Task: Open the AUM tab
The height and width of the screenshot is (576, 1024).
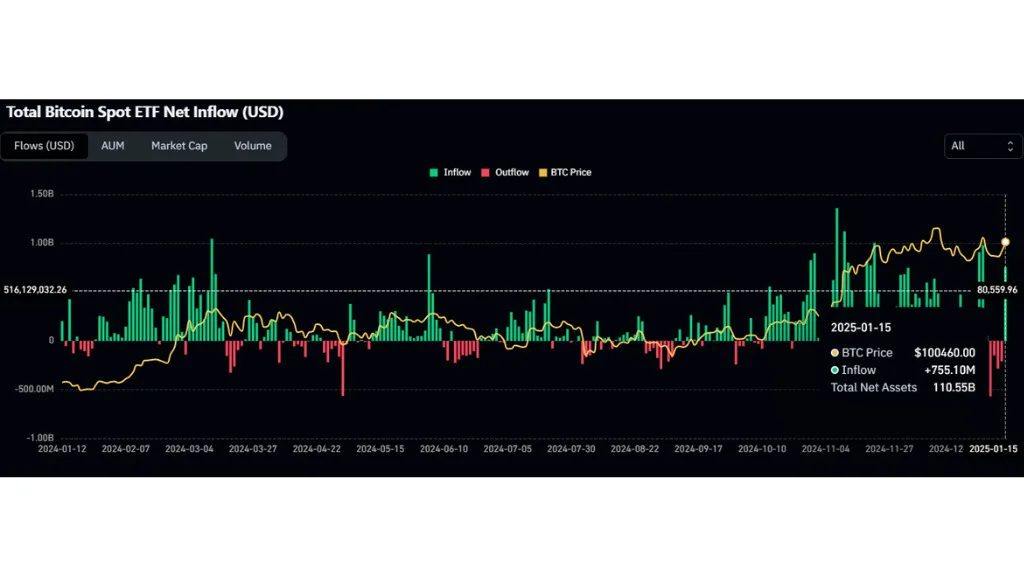Action: click(x=113, y=146)
